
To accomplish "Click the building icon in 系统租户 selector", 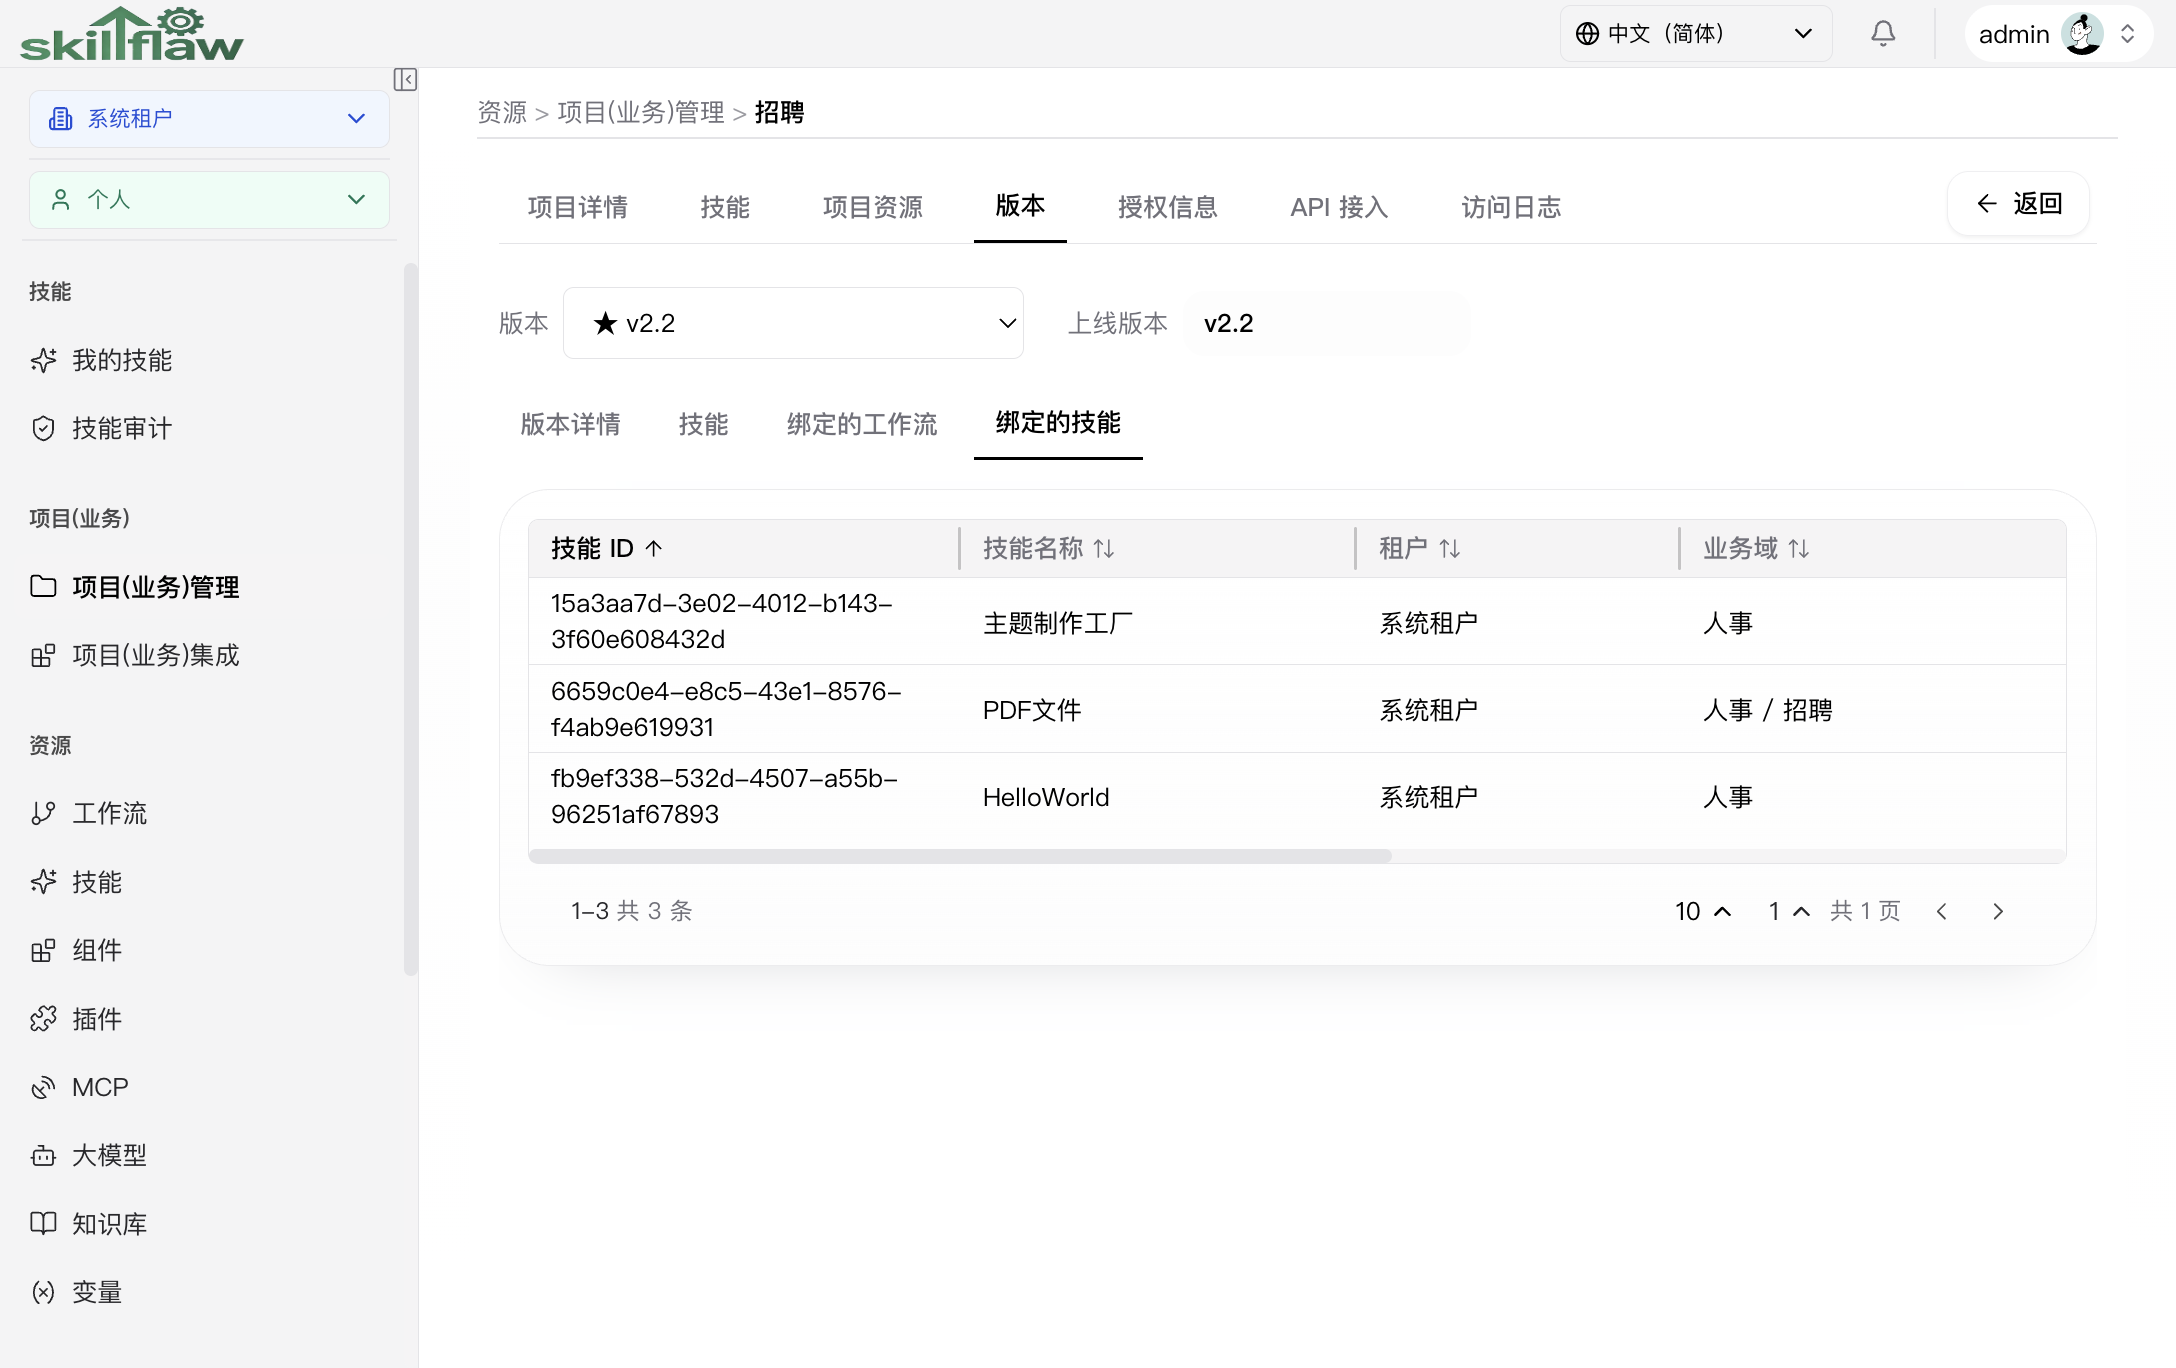I will tap(61, 119).
